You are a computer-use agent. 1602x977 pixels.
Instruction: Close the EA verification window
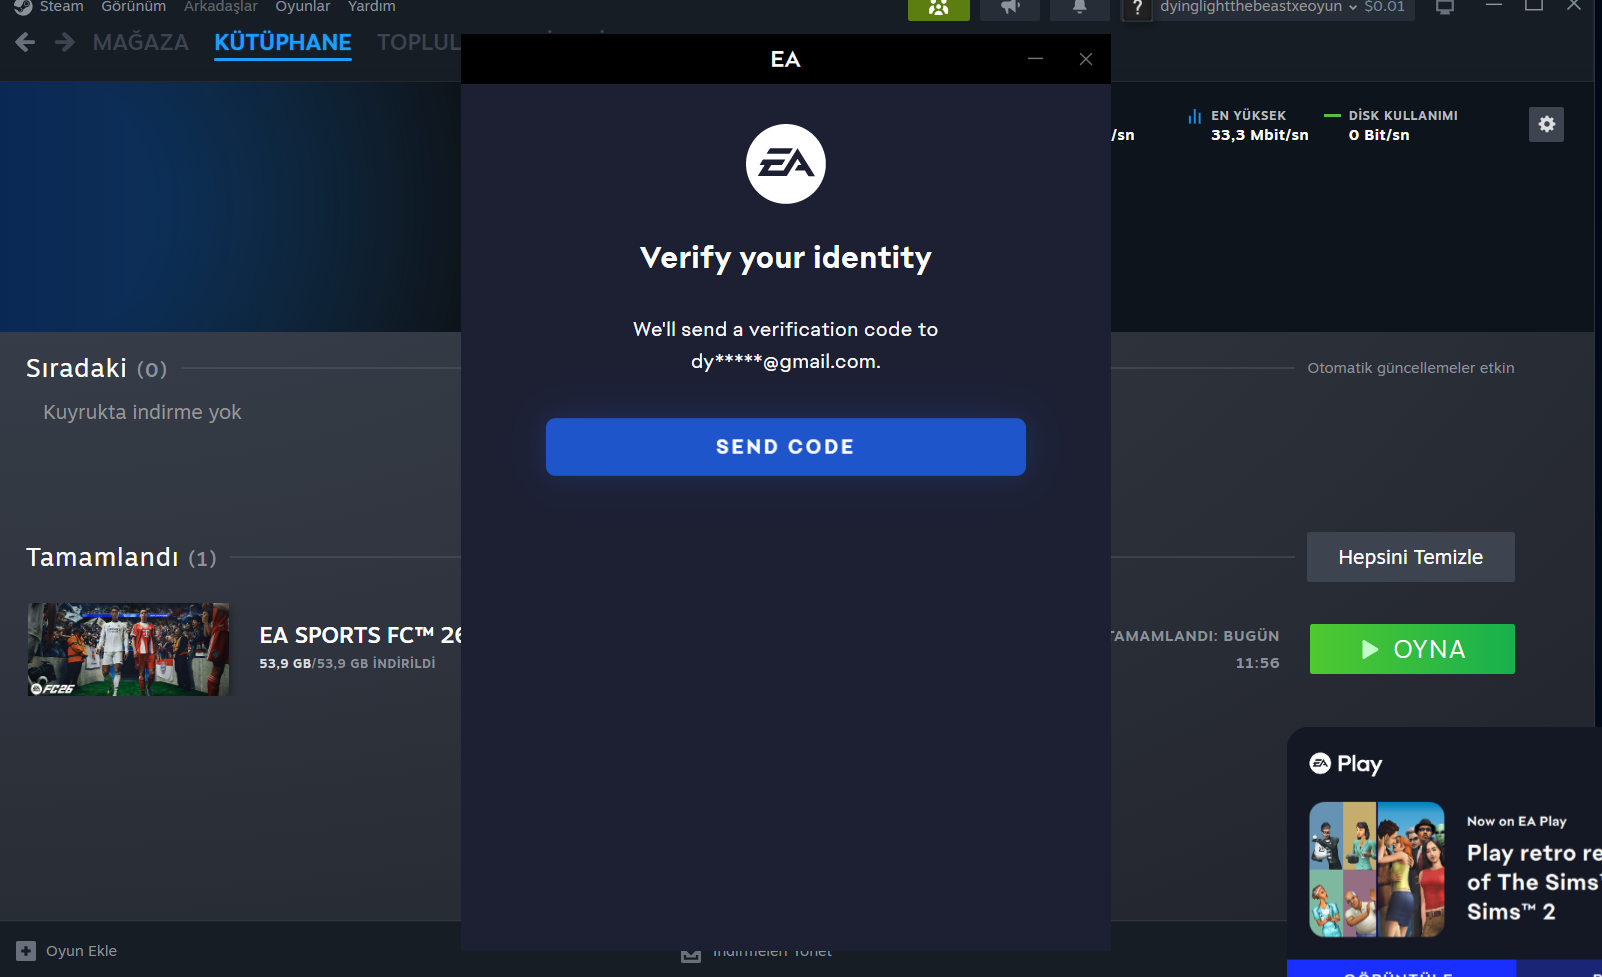(1086, 59)
